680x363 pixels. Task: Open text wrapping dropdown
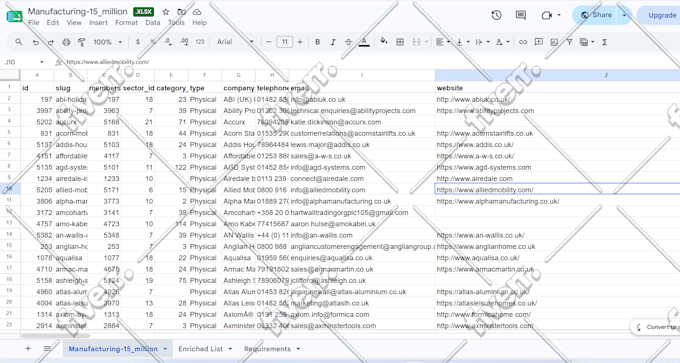[482, 42]
